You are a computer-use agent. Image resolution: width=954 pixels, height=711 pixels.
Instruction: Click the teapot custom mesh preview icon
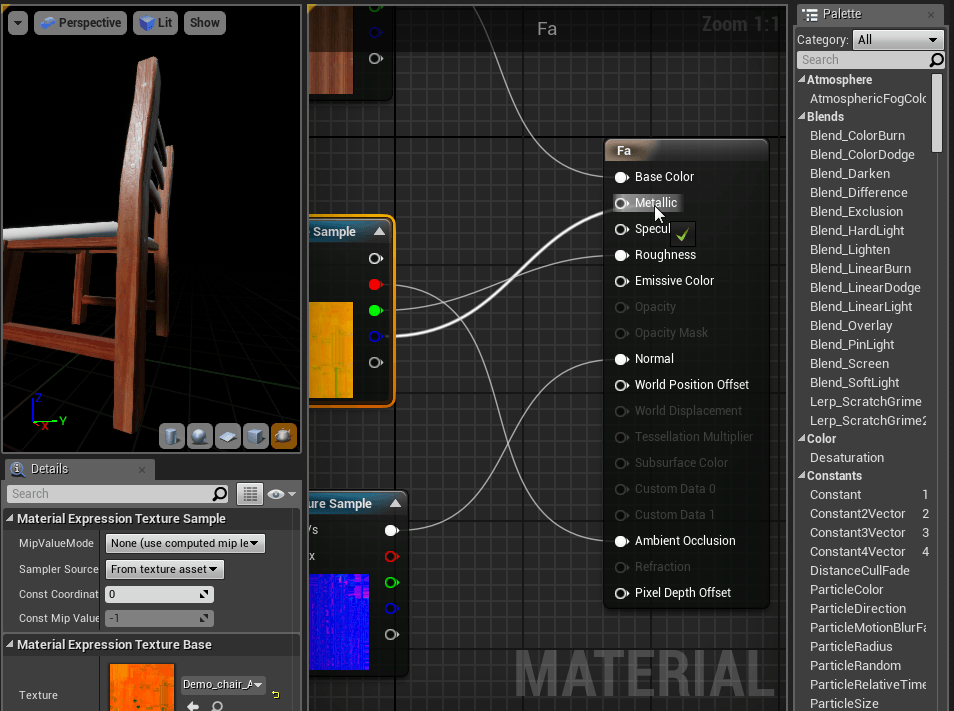(284, 436)
